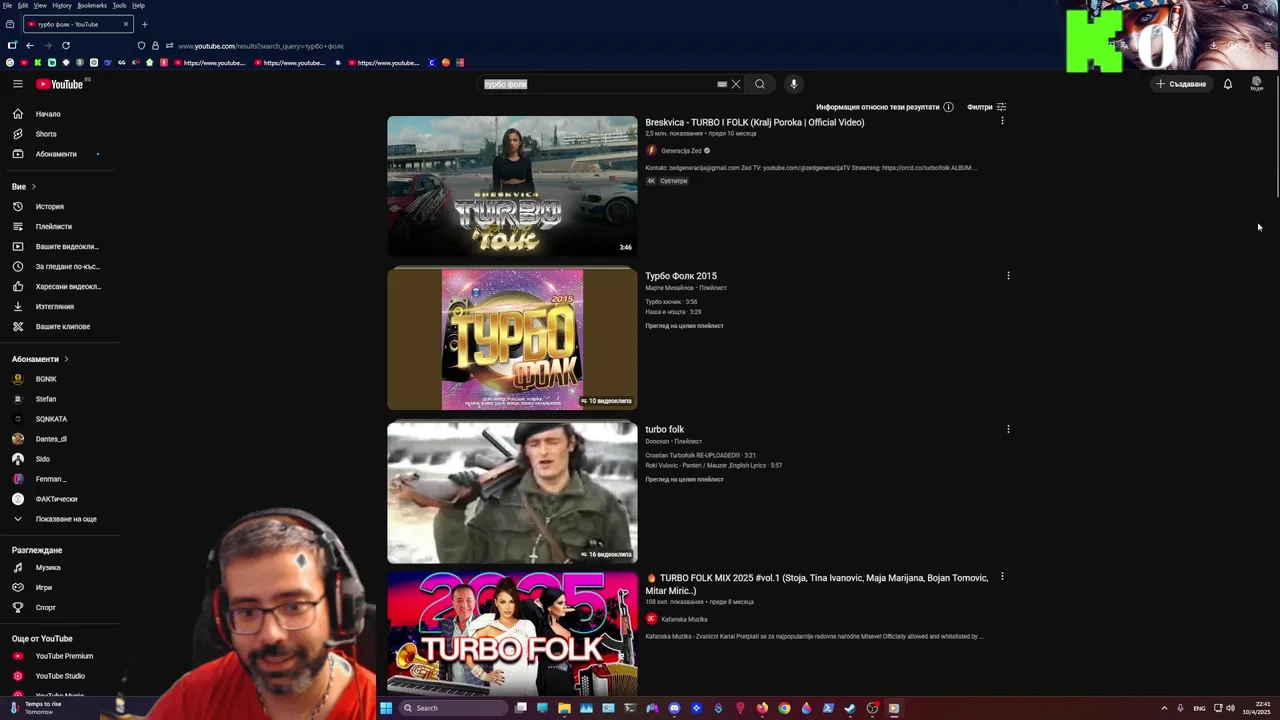1280x720 pixels.
Task: Click YouTube search input field
Action: point(597,84)
